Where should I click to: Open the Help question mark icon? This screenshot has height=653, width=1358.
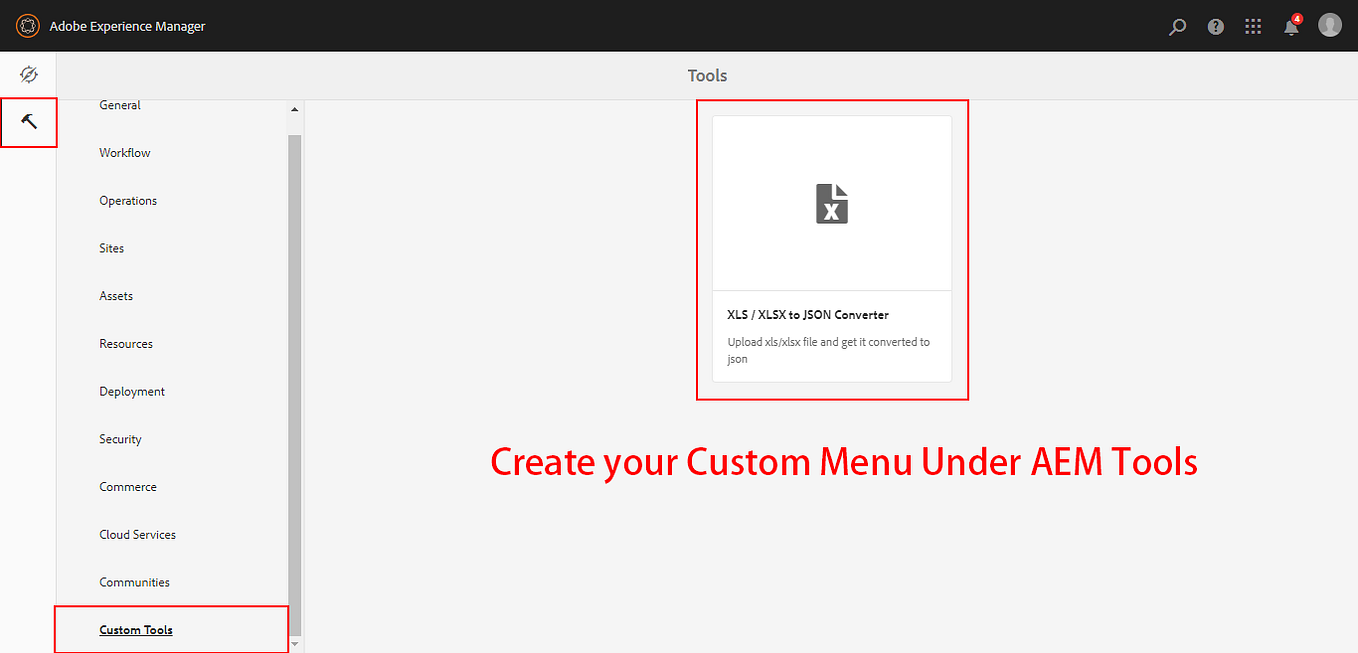pos(1215,26)
